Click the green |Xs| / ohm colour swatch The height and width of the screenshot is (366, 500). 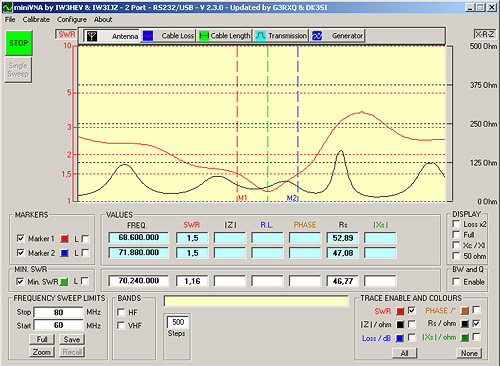tap(465, 337)
